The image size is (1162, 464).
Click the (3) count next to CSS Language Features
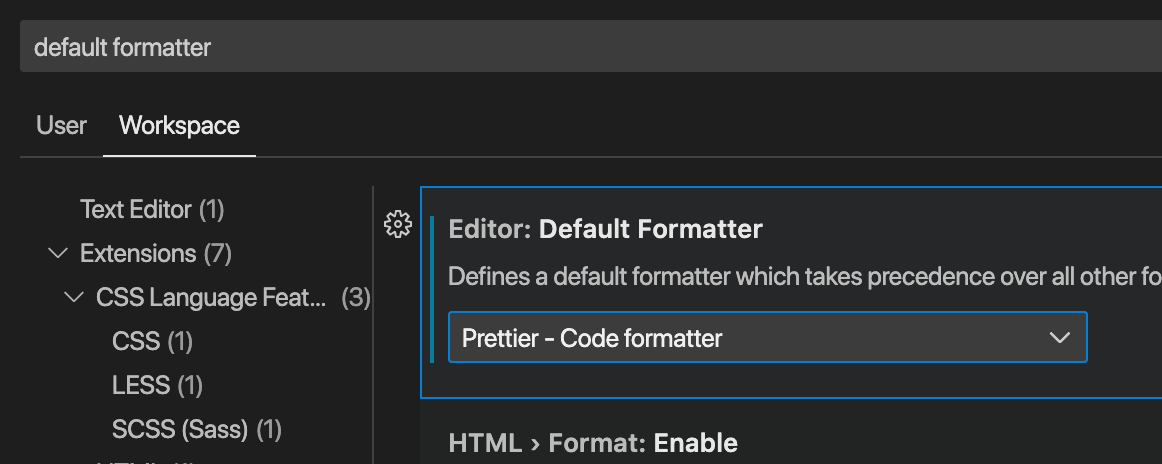coord(356,298)
